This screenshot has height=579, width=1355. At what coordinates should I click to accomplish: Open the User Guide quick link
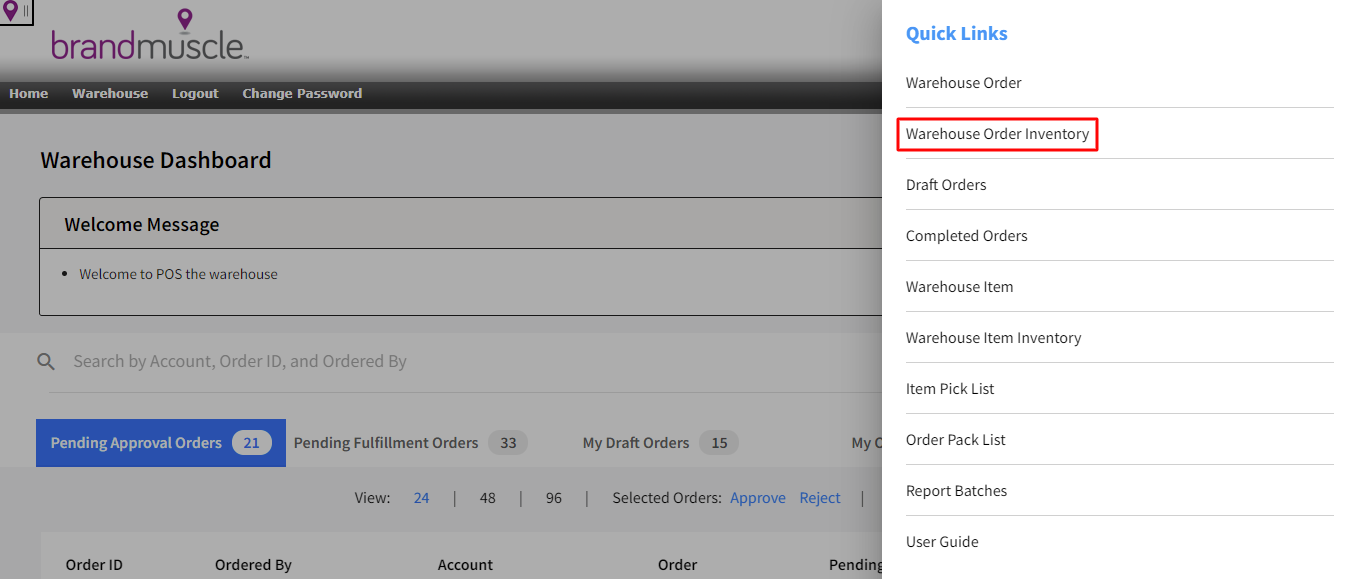[942, 541]
